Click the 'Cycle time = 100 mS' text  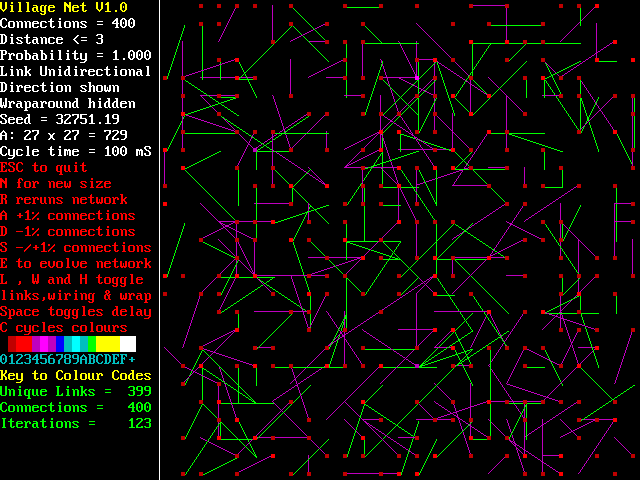pos(76,151)
